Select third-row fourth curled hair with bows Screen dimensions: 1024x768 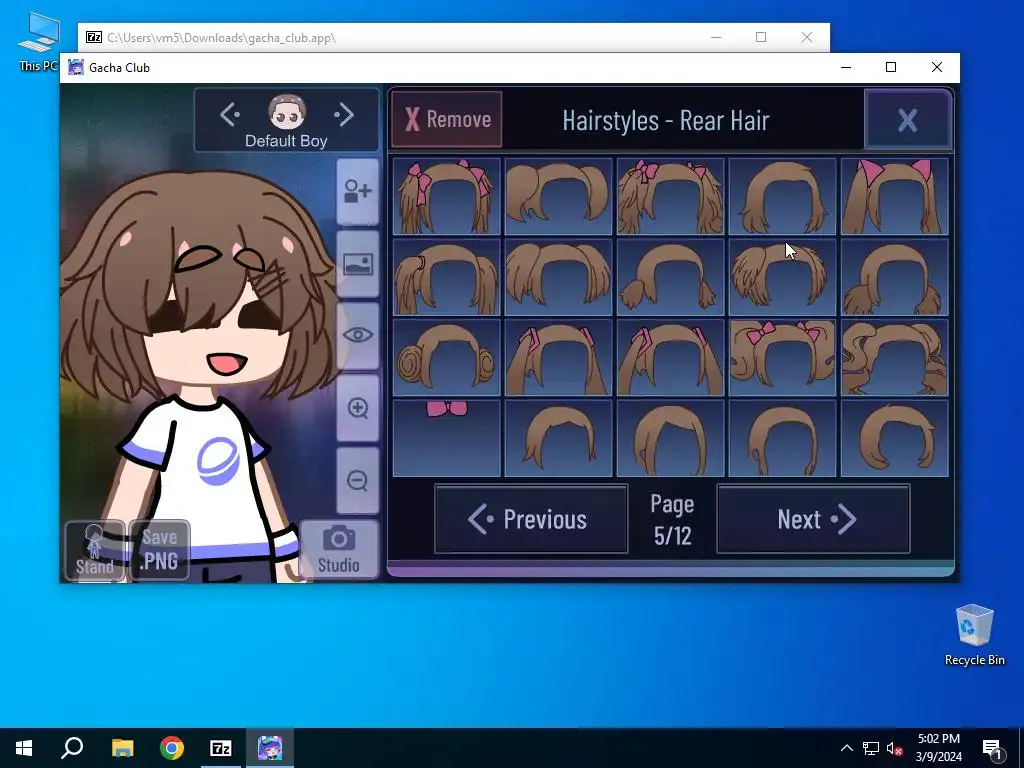pos(782,358)
